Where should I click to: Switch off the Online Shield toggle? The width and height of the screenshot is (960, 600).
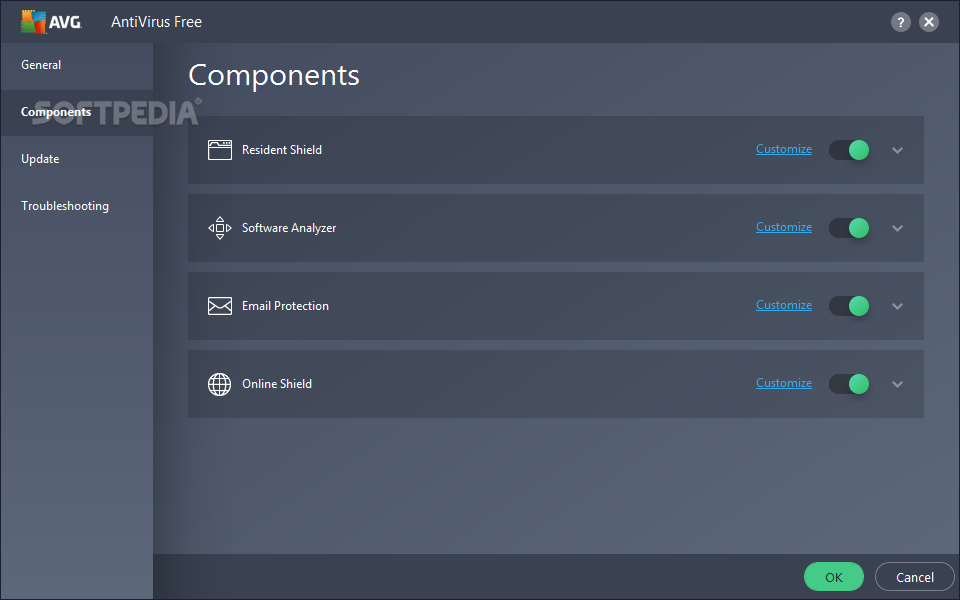849,384
